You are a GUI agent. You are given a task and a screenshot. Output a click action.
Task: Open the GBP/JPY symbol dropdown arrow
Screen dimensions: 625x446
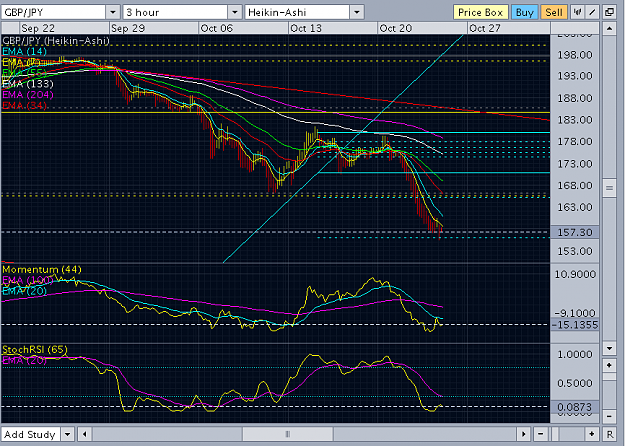click(x=113, y=12)
